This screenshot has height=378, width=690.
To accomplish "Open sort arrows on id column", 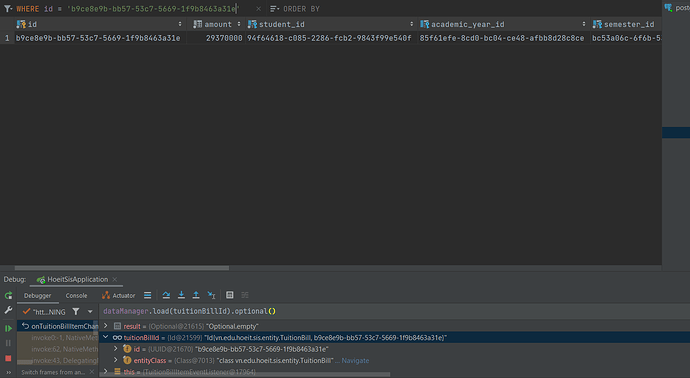I will click(x=180, y=24).
